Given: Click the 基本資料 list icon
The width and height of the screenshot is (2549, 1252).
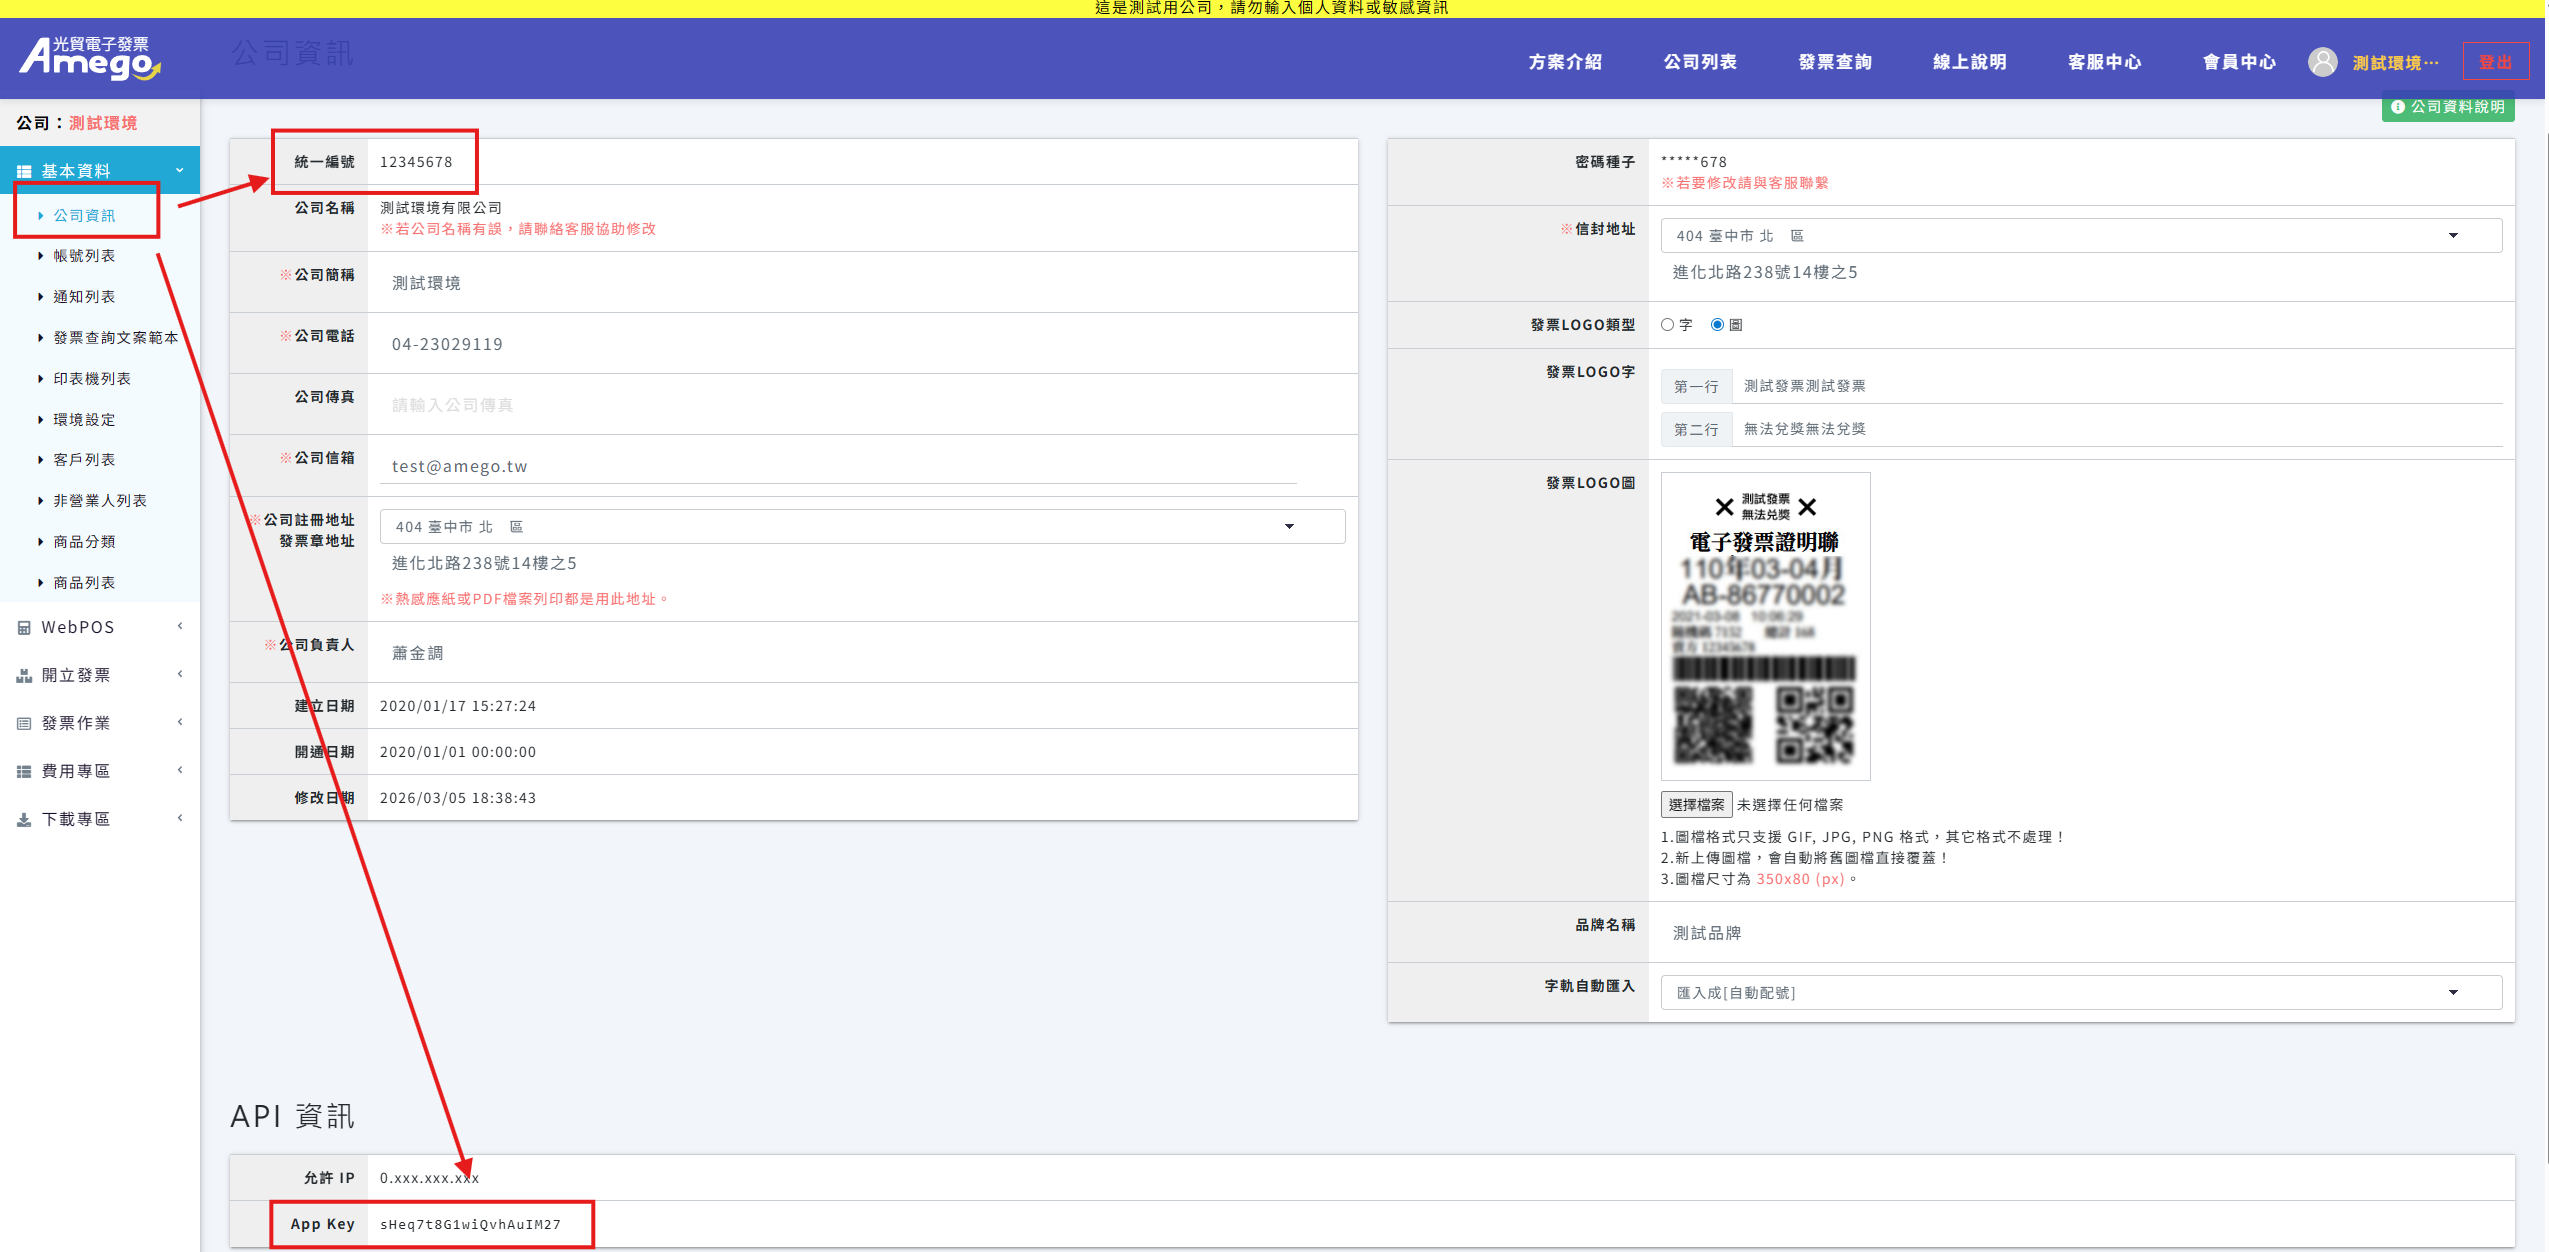Looking at the screenshot, I should tap(24, 171).
